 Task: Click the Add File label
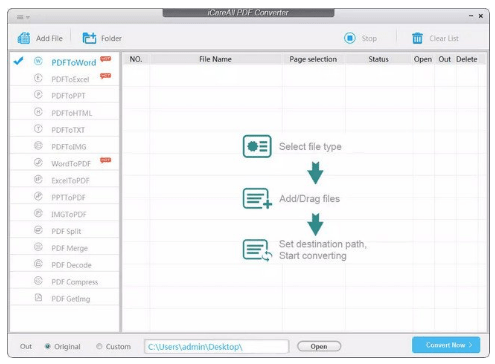tap(49, 38)
